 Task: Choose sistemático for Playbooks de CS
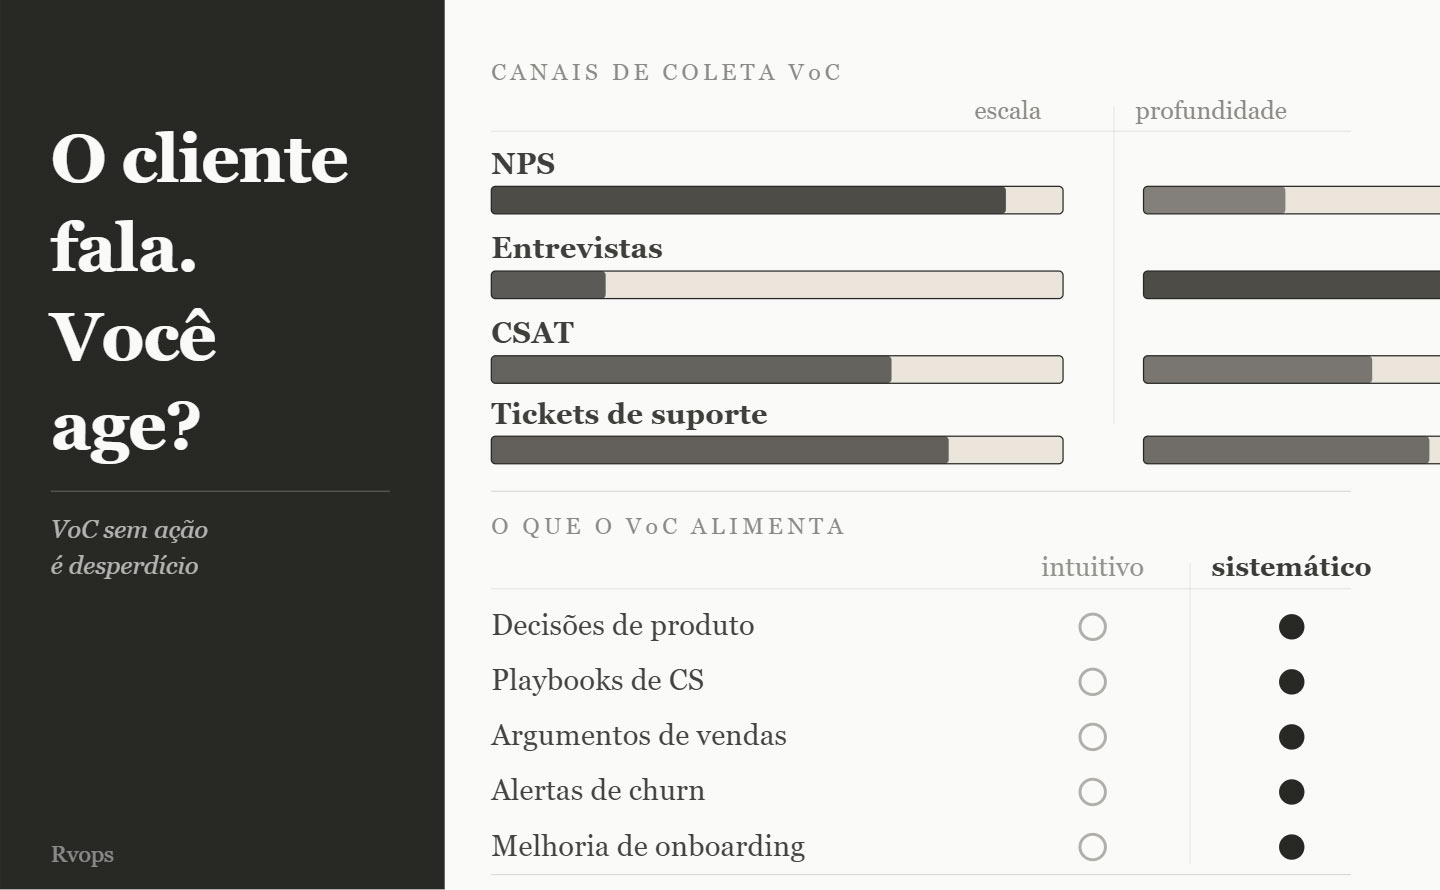(1291, 682)
